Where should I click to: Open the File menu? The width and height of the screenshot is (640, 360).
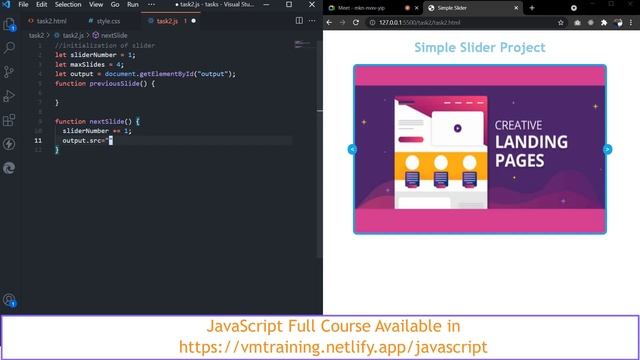tap(23, 4)
